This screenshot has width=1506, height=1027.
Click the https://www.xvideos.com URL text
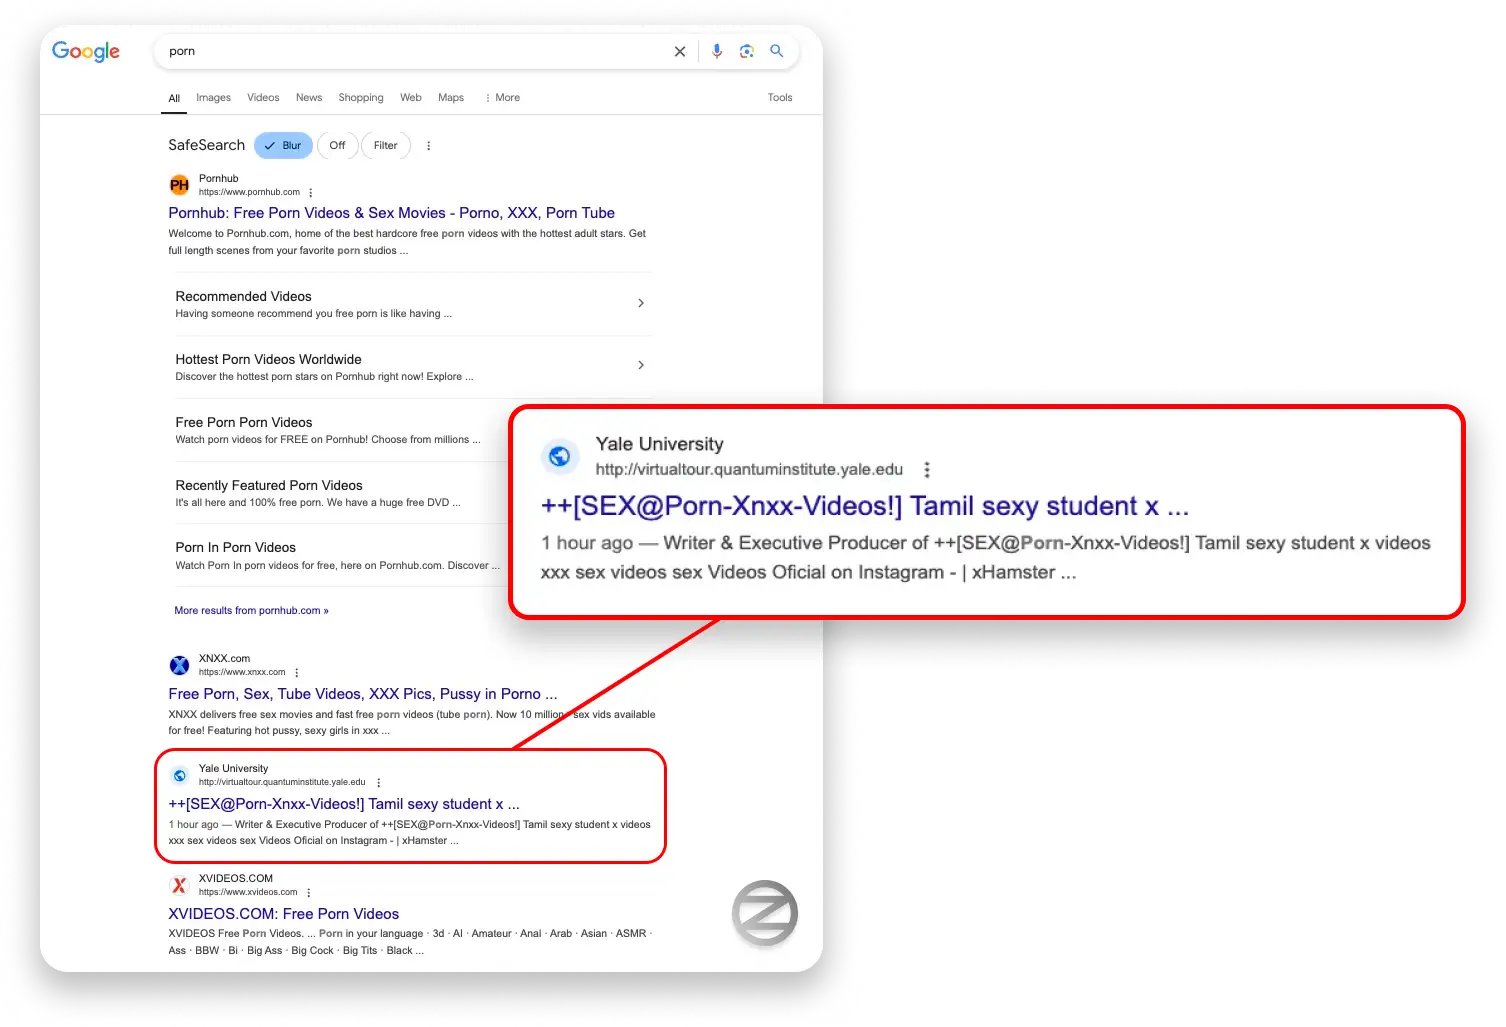click(248, 893)
